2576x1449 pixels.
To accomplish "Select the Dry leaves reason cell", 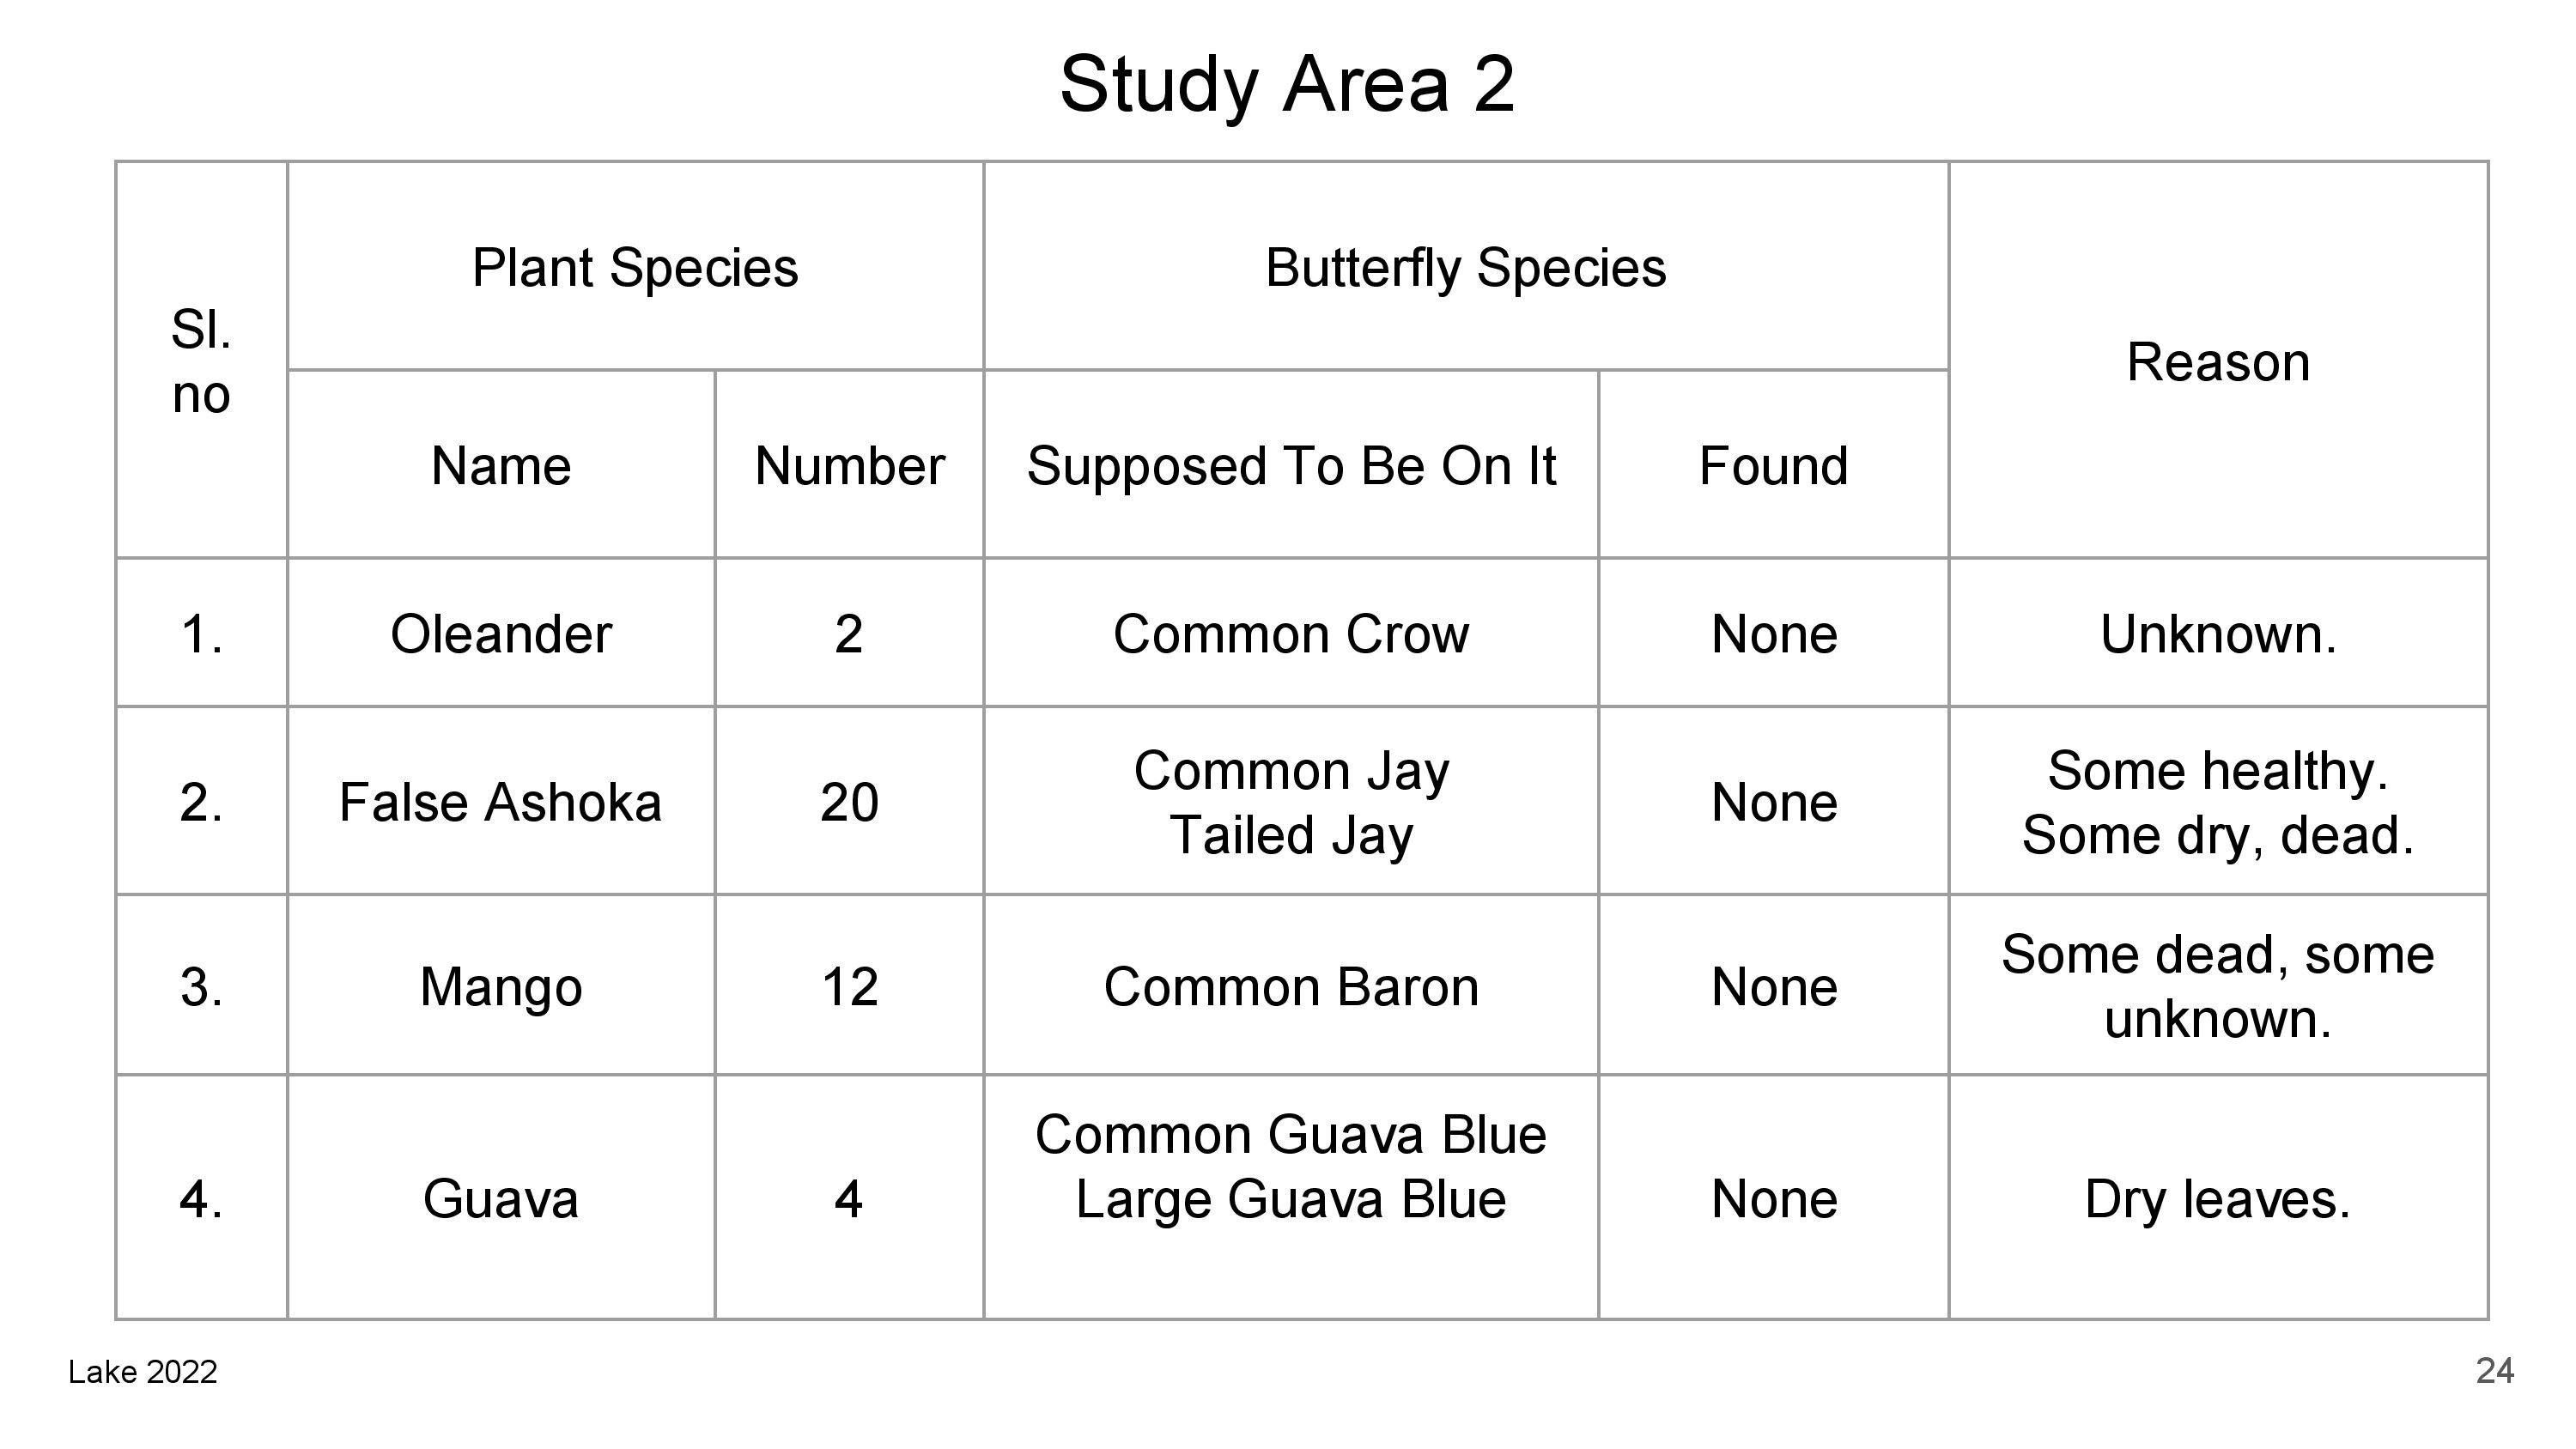I will click(2217, 1199).
